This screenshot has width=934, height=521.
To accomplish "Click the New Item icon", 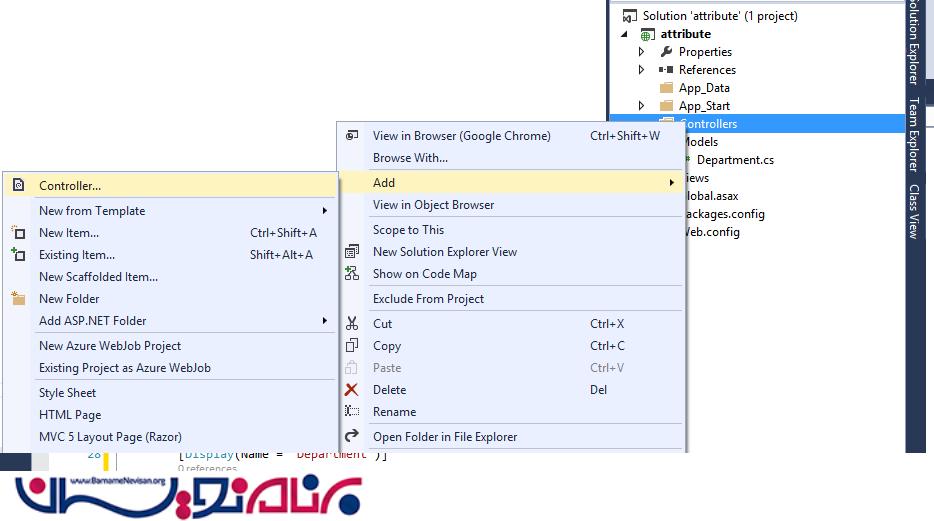I will 18,233.
